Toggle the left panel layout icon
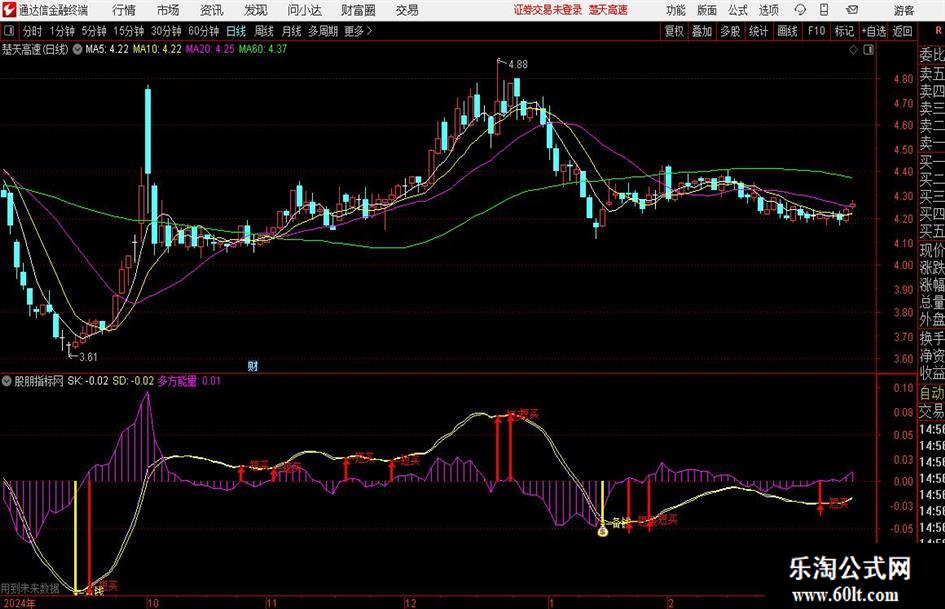The height and width of the screenshot is (609, 945). pyautogui.click(x=9, y=31)
